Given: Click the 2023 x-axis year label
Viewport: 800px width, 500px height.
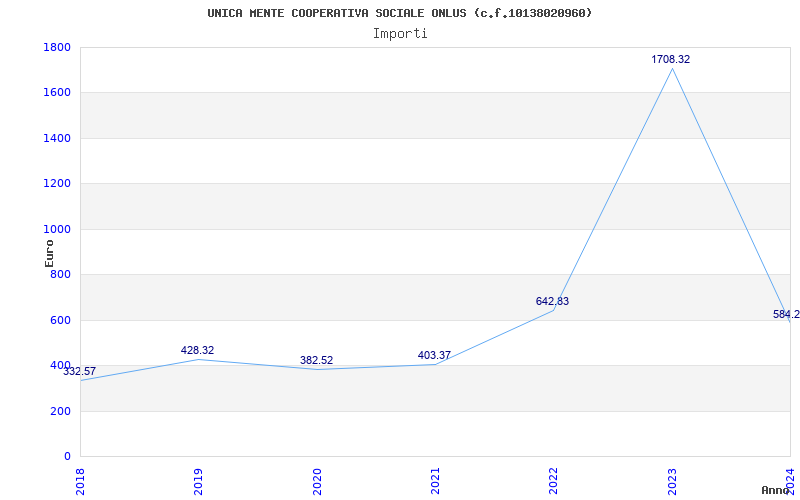Looking at the screenshot, I should coord(671,481).
